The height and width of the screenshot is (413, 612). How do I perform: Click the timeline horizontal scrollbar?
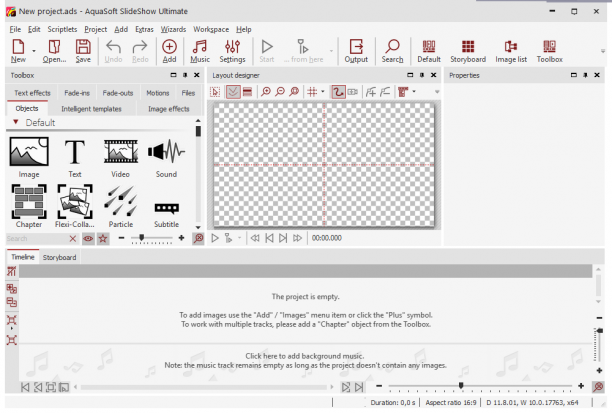point(203,387)
